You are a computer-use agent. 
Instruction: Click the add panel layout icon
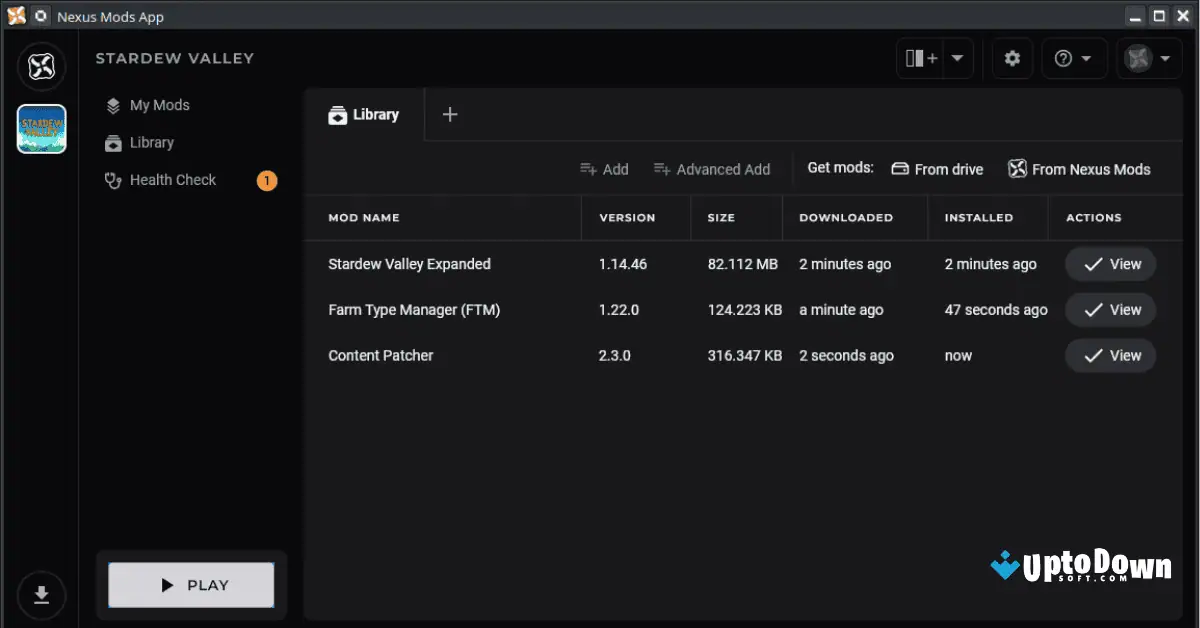pyautogui.click(x=920, y=58)
